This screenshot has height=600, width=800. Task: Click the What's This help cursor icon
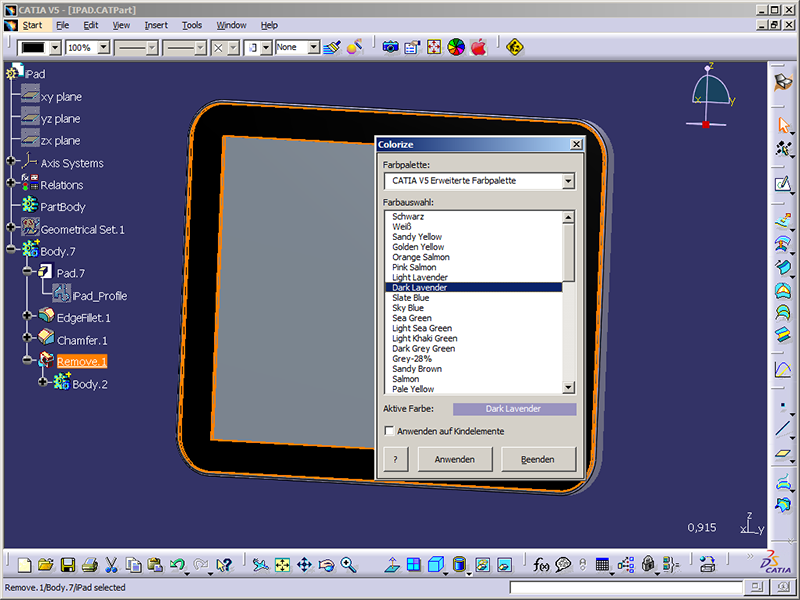point(223,565)
